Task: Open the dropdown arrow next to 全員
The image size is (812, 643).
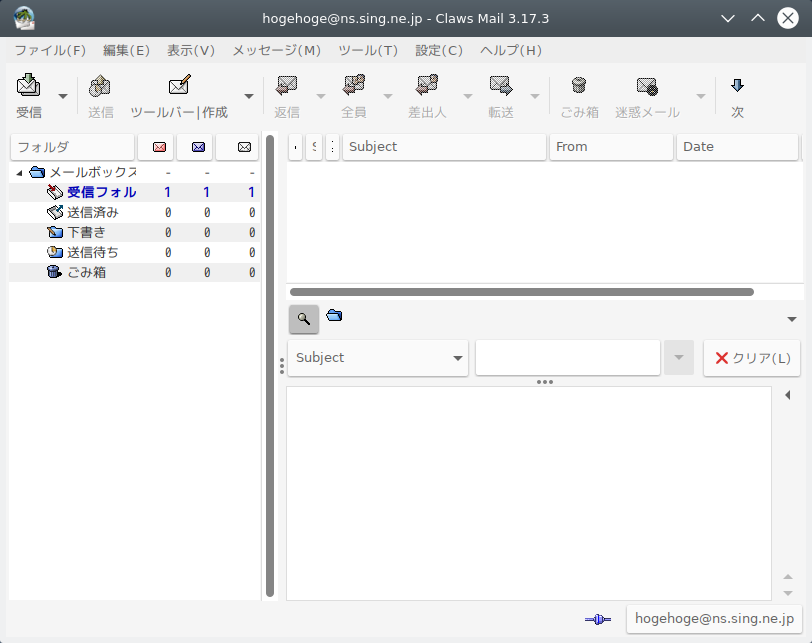Action: (x=388, y=96)
